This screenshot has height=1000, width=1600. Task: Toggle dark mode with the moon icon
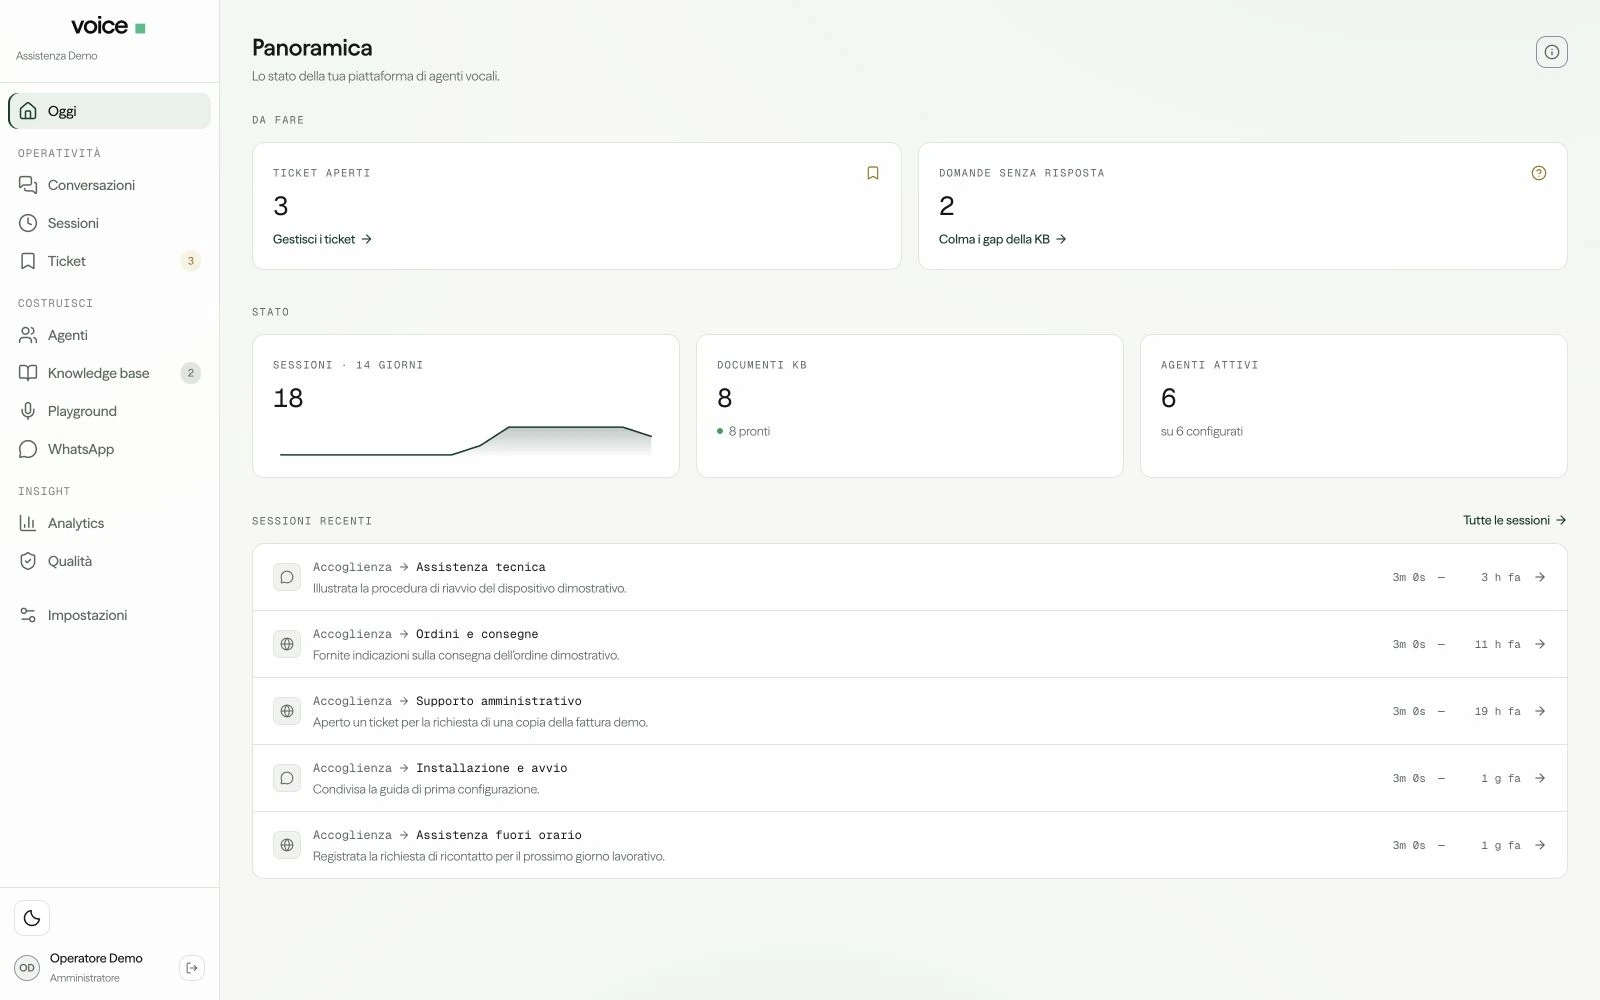32,918
